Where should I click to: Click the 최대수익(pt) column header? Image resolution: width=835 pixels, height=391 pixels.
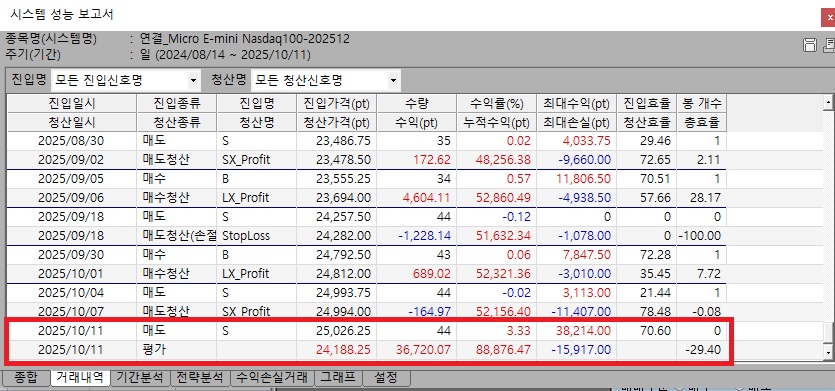(577, 103)
